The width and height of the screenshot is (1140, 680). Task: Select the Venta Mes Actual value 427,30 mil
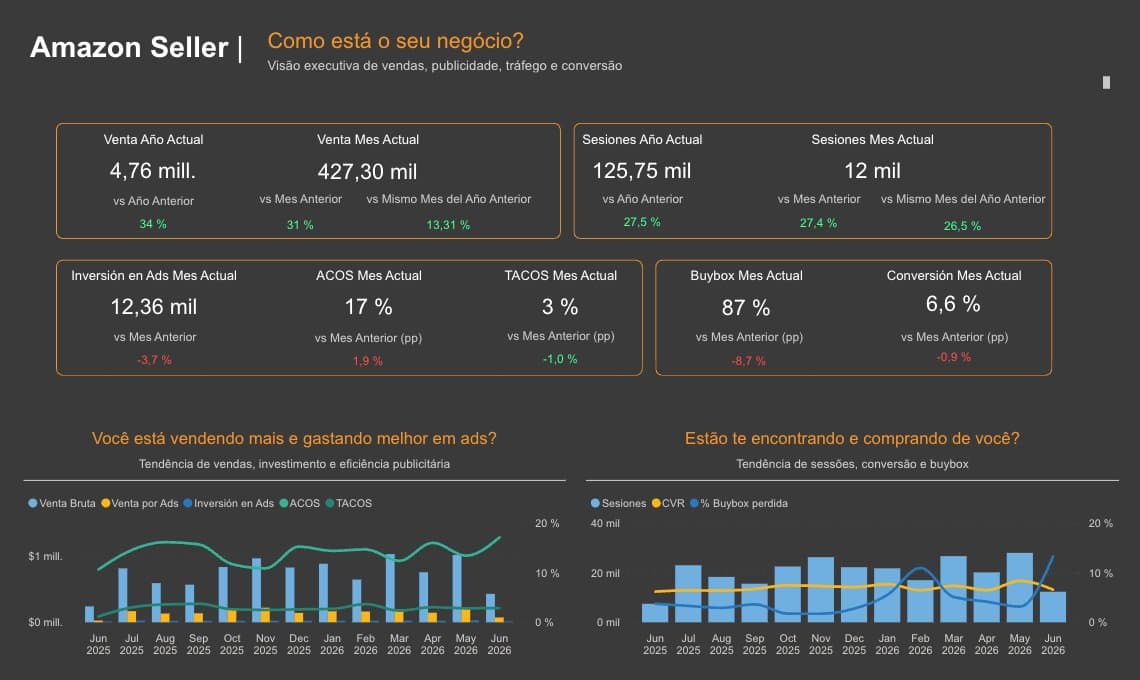tap(367, 172)
